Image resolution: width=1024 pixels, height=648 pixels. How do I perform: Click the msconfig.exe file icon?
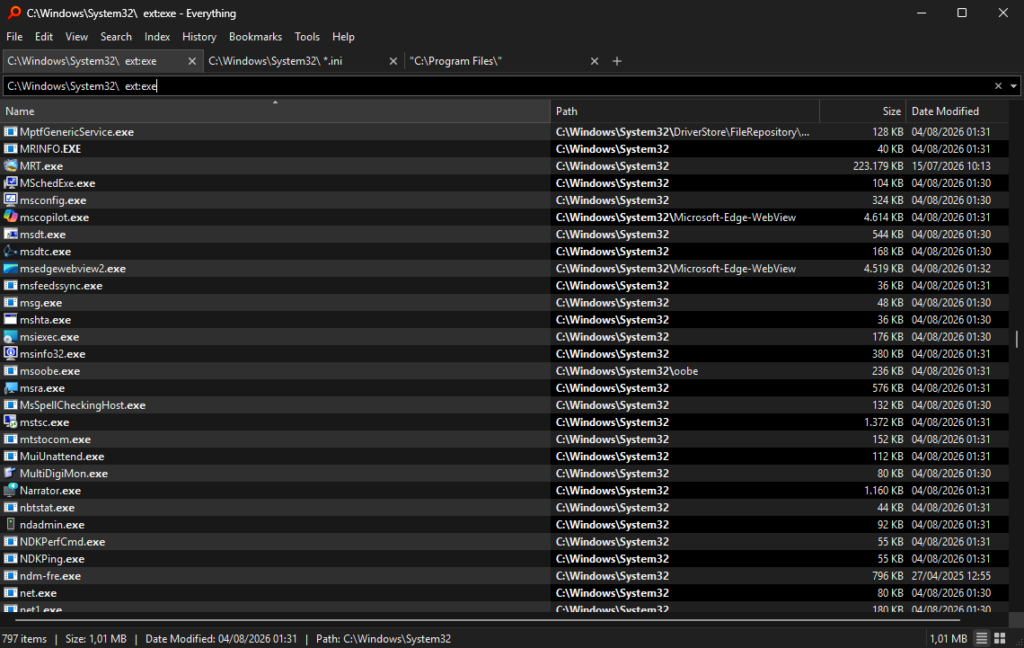(x=10, y=200)
